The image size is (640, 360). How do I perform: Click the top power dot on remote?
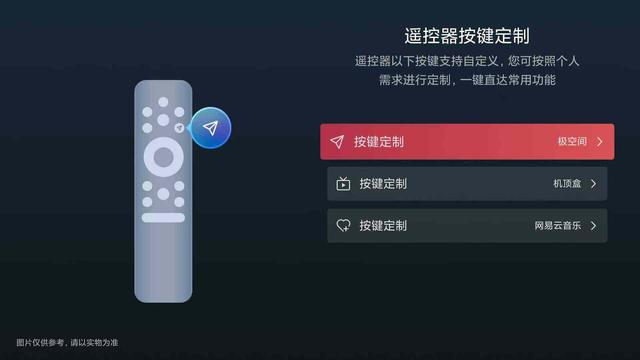163,102
